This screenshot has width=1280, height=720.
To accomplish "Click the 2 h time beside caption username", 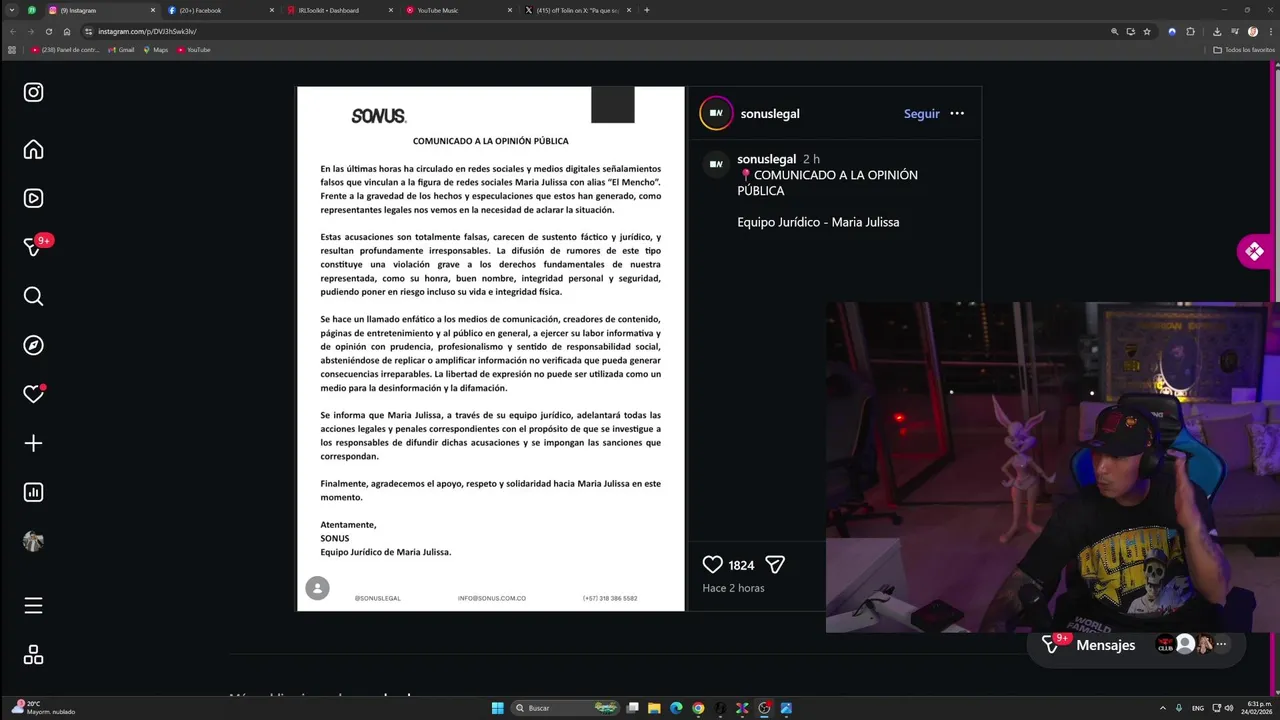I will [x=811, y=159].
